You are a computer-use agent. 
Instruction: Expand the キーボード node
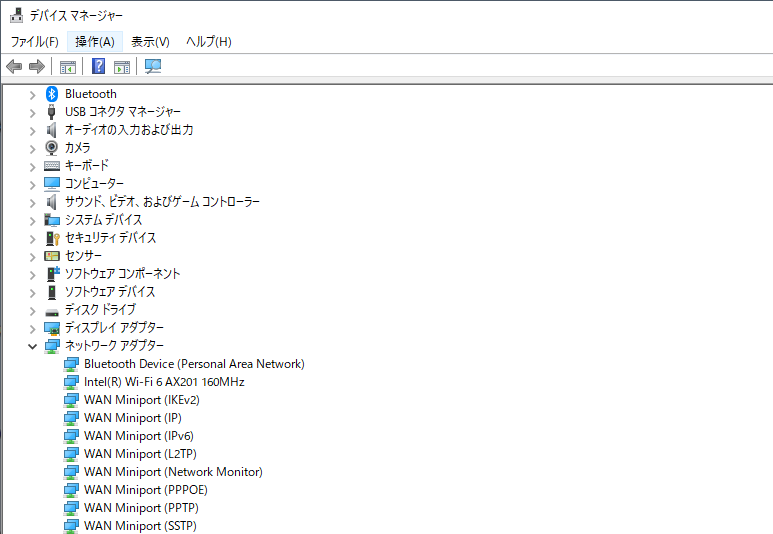(33, 167)
